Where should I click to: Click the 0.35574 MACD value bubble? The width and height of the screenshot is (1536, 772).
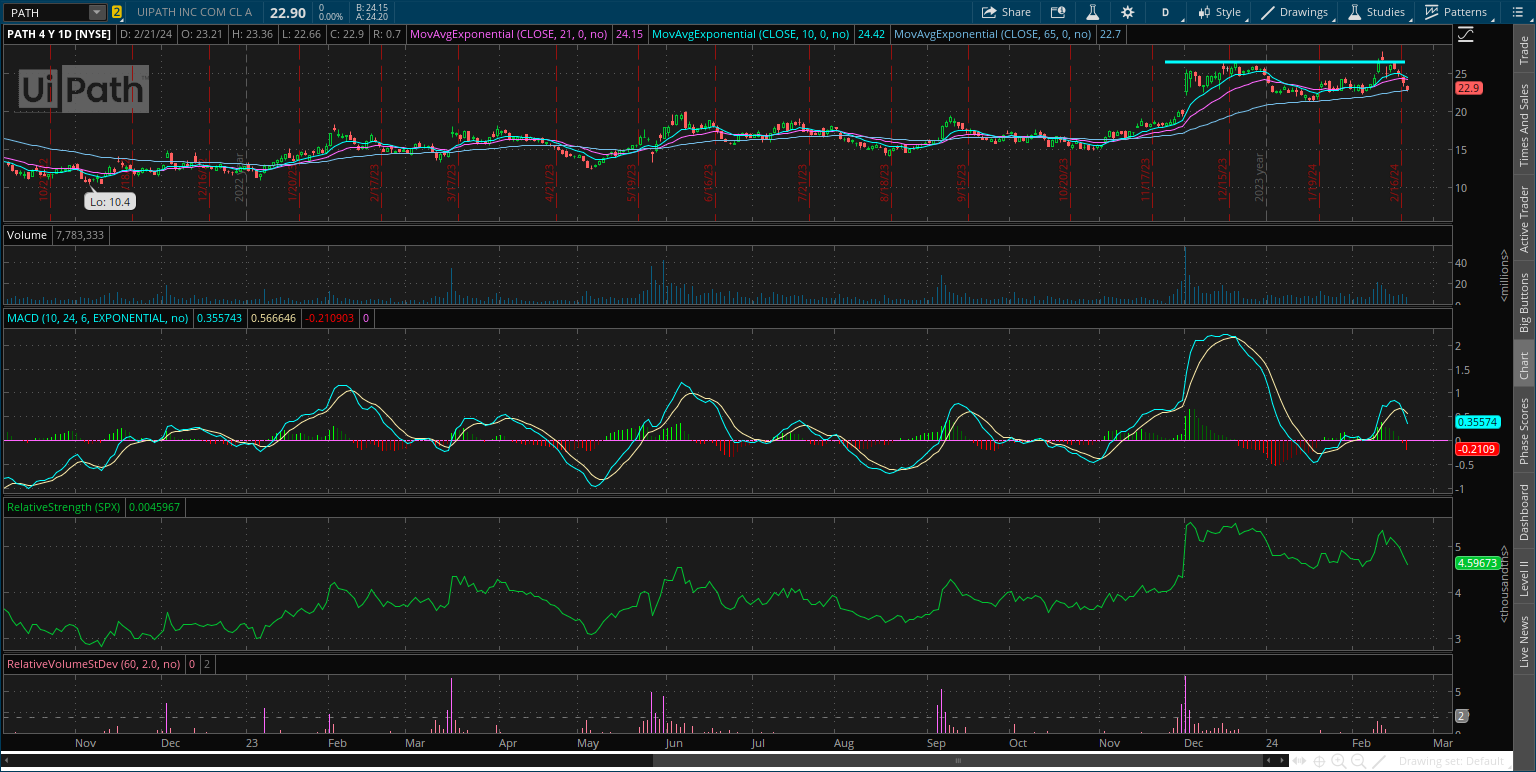click(x=1476, y=422)
